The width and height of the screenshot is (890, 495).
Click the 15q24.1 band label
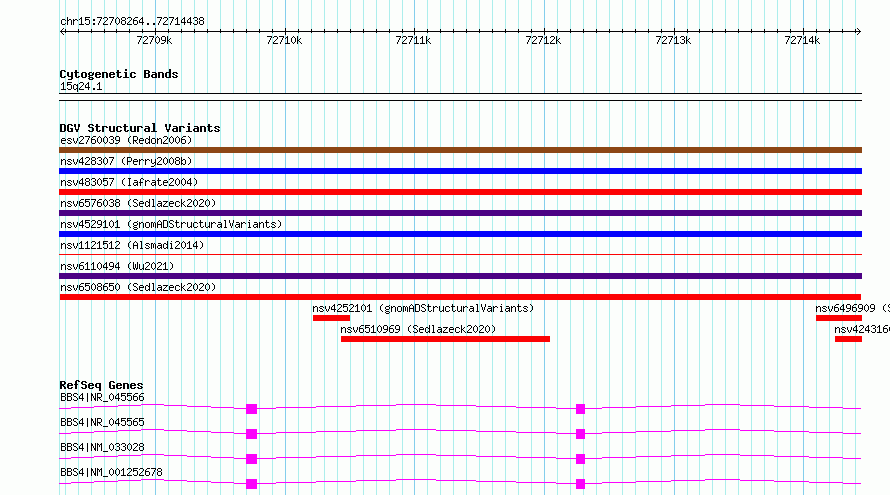pyautogui.click(x=81, y=87)
